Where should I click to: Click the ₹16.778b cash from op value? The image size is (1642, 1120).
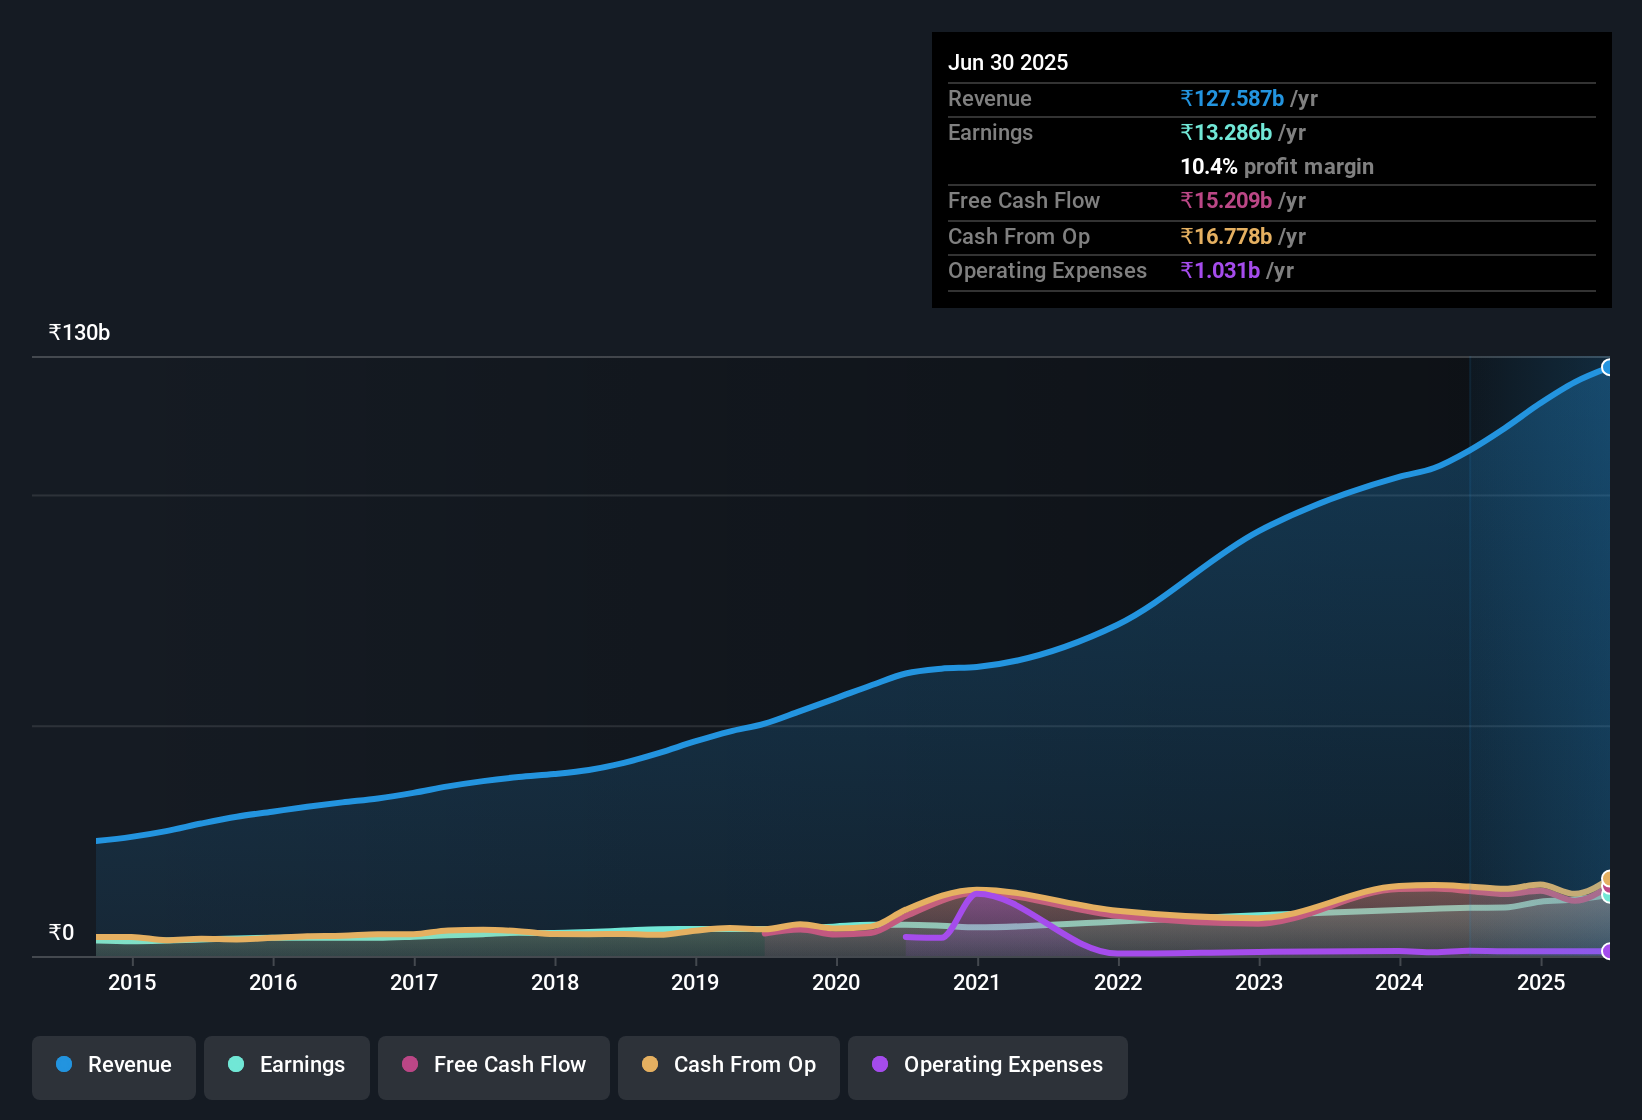click(x=1226, y=236)
